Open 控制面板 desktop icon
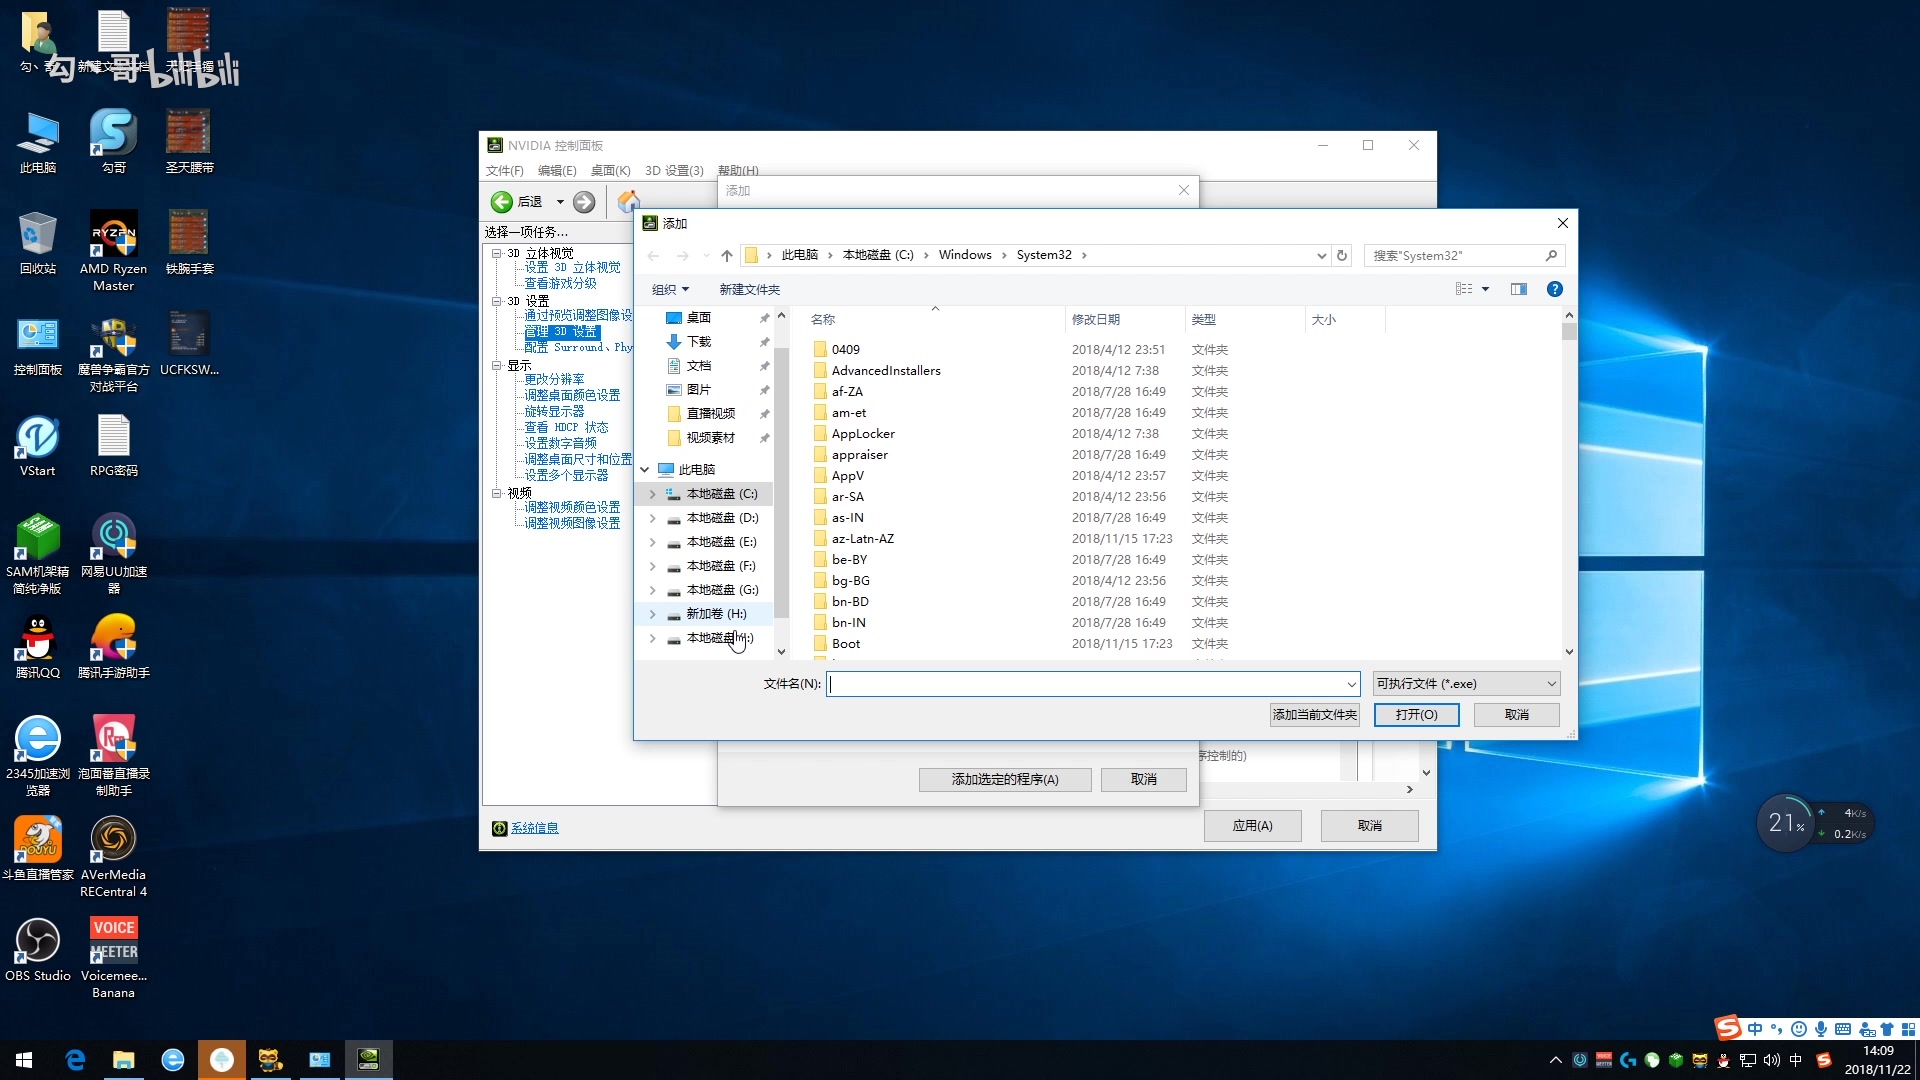 tap(38, 345)
